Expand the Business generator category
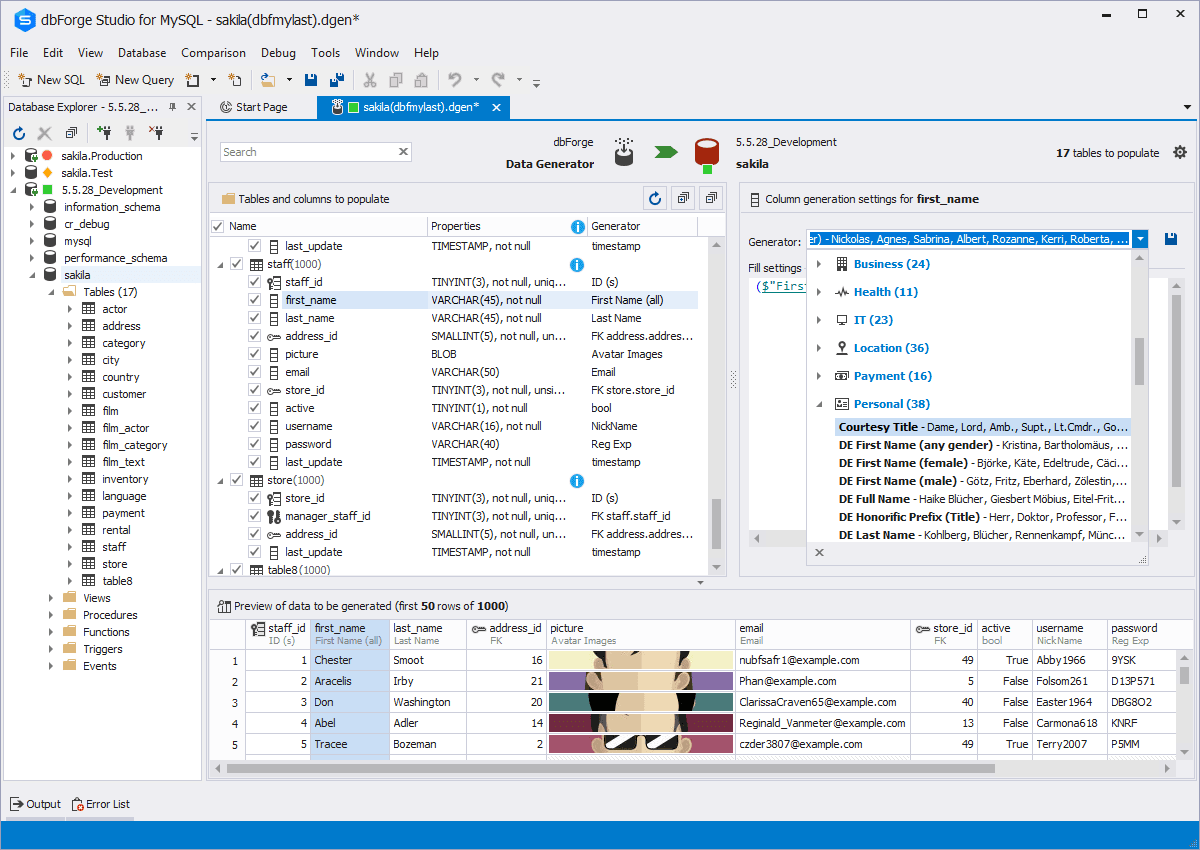Viewport: 1200px width, 850px height. coord(820,264)
